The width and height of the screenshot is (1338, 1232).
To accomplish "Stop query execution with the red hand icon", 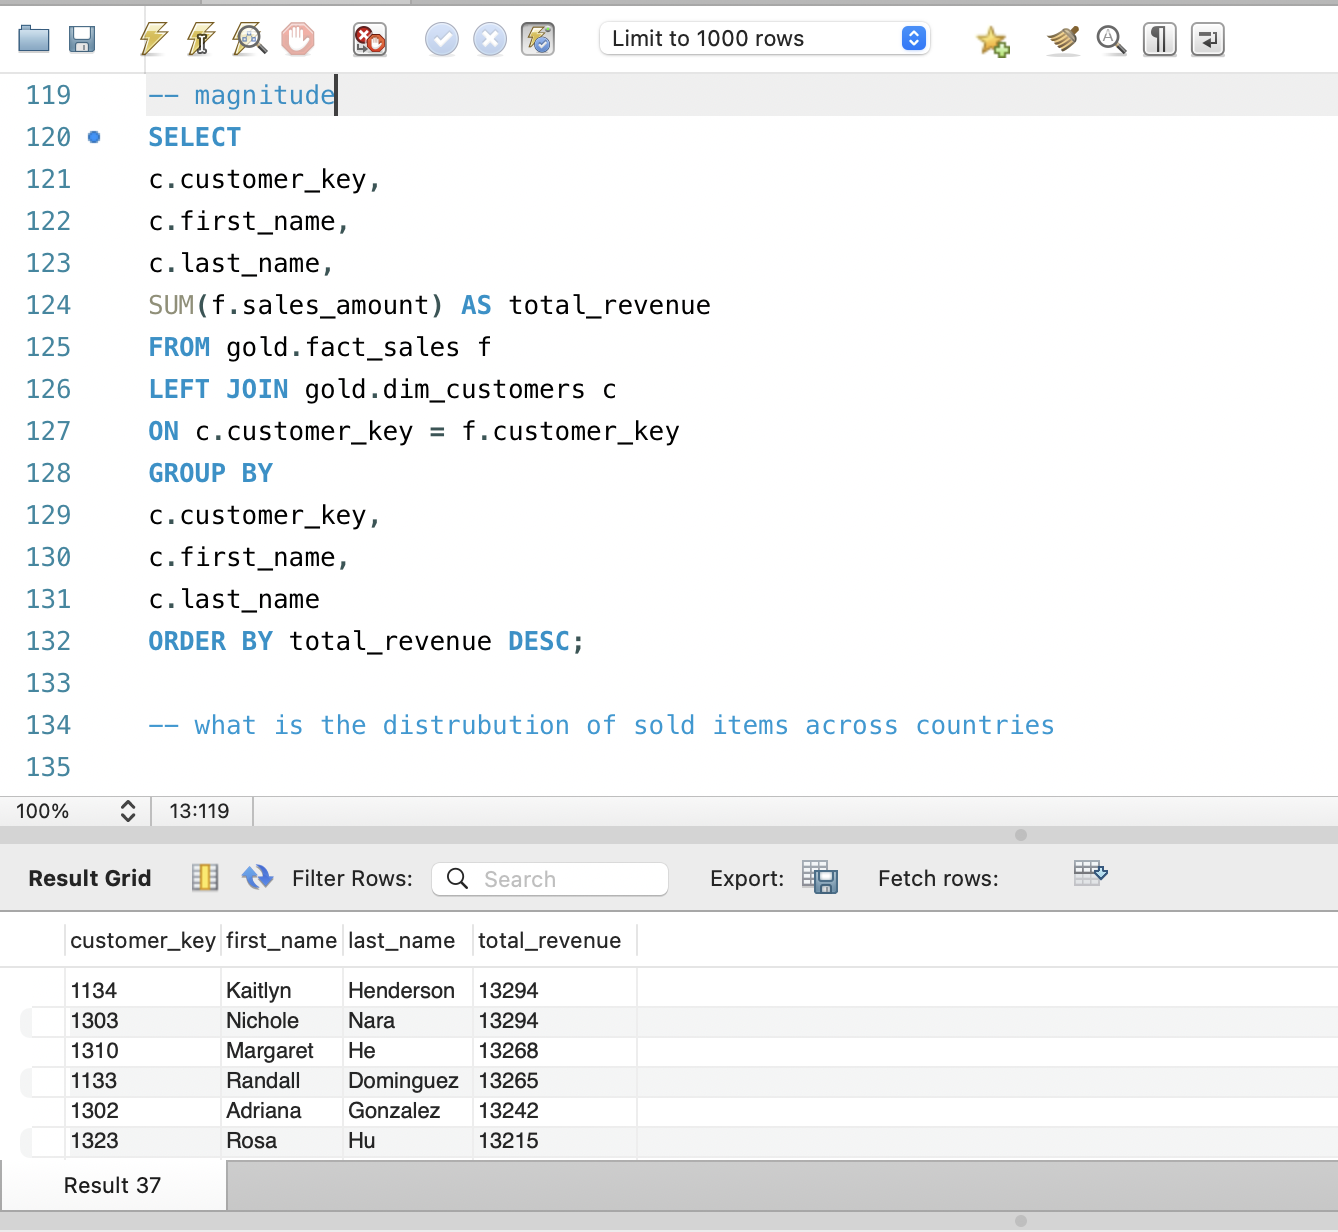I will 297,40.
